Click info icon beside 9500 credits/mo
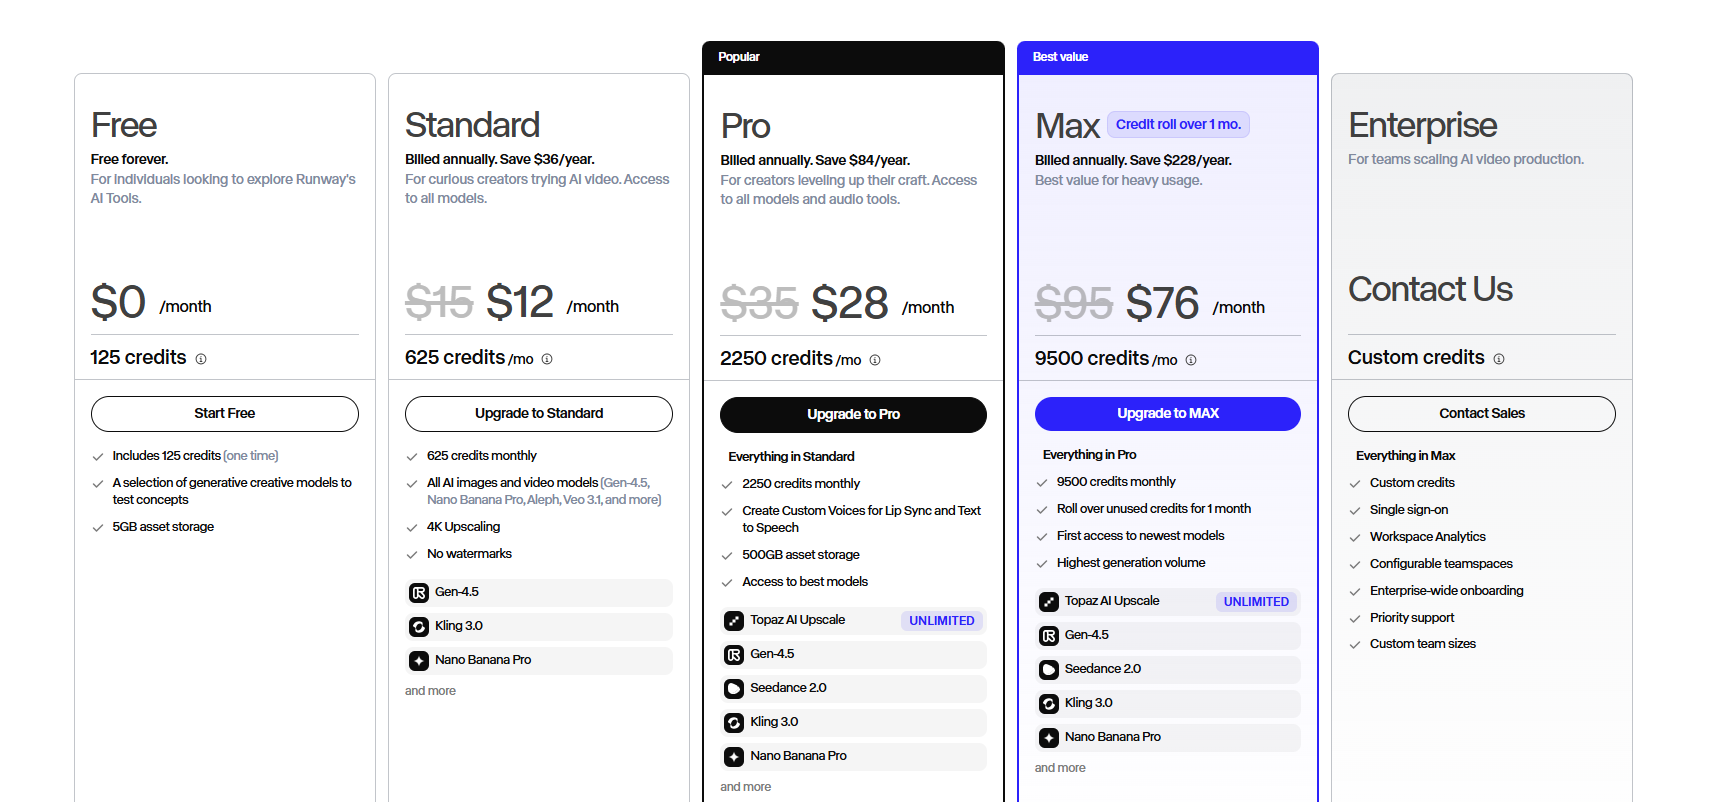1733x802 pixels. 1191,360
